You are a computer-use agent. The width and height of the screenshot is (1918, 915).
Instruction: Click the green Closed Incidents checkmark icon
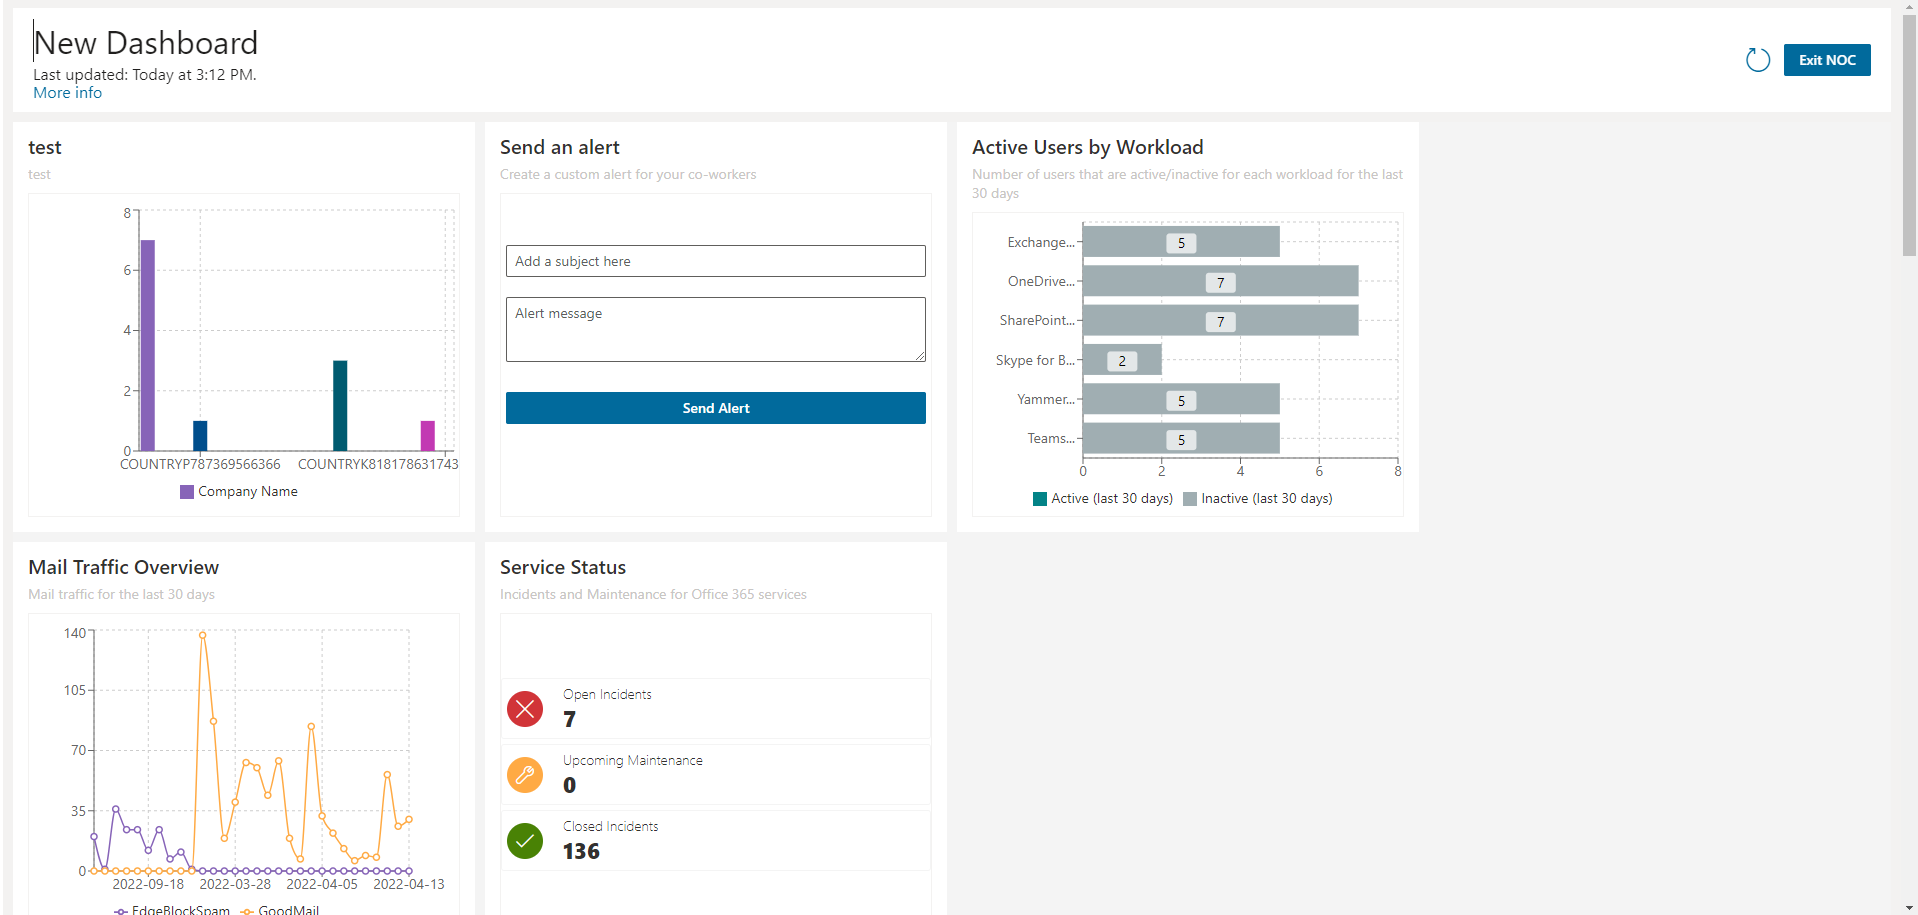click(525, 841)
